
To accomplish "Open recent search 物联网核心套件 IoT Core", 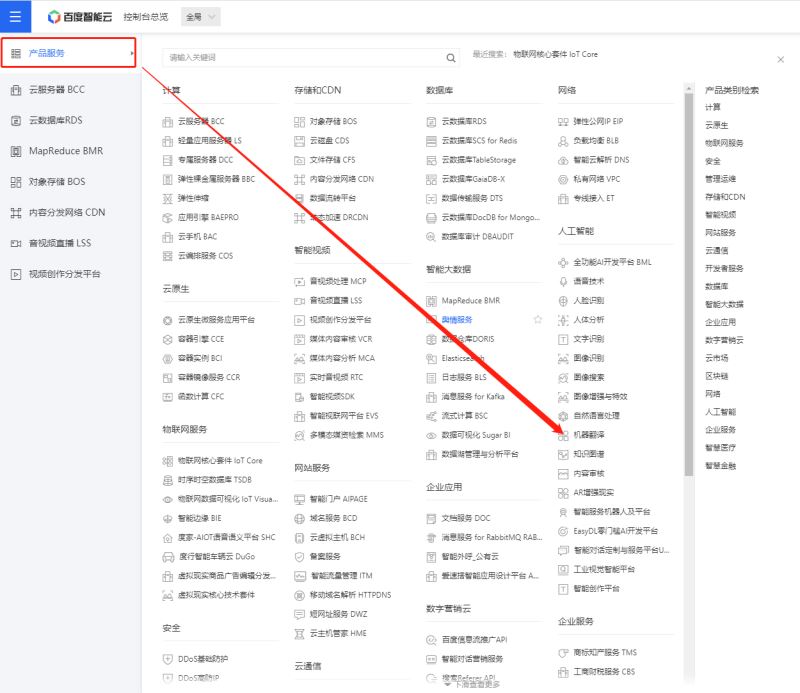I will [x=555, y=54].
